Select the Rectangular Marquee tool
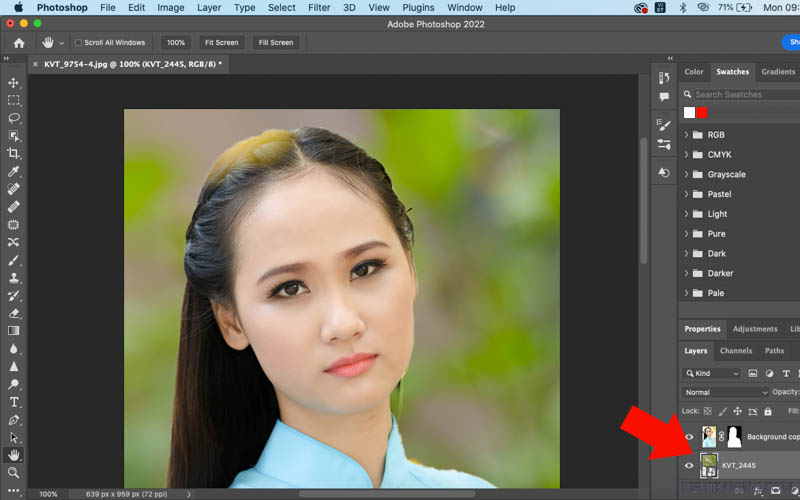 [x=14, y=101]
